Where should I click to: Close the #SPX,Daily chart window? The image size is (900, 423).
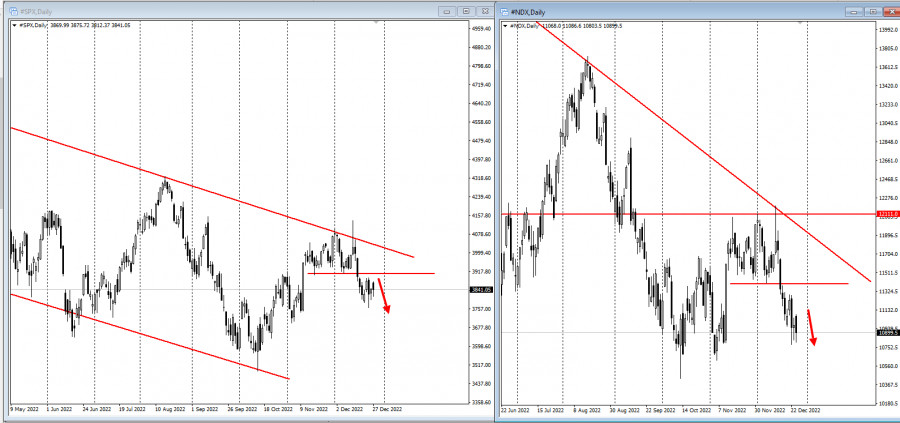pyautogui.click(x=485, y=11)
